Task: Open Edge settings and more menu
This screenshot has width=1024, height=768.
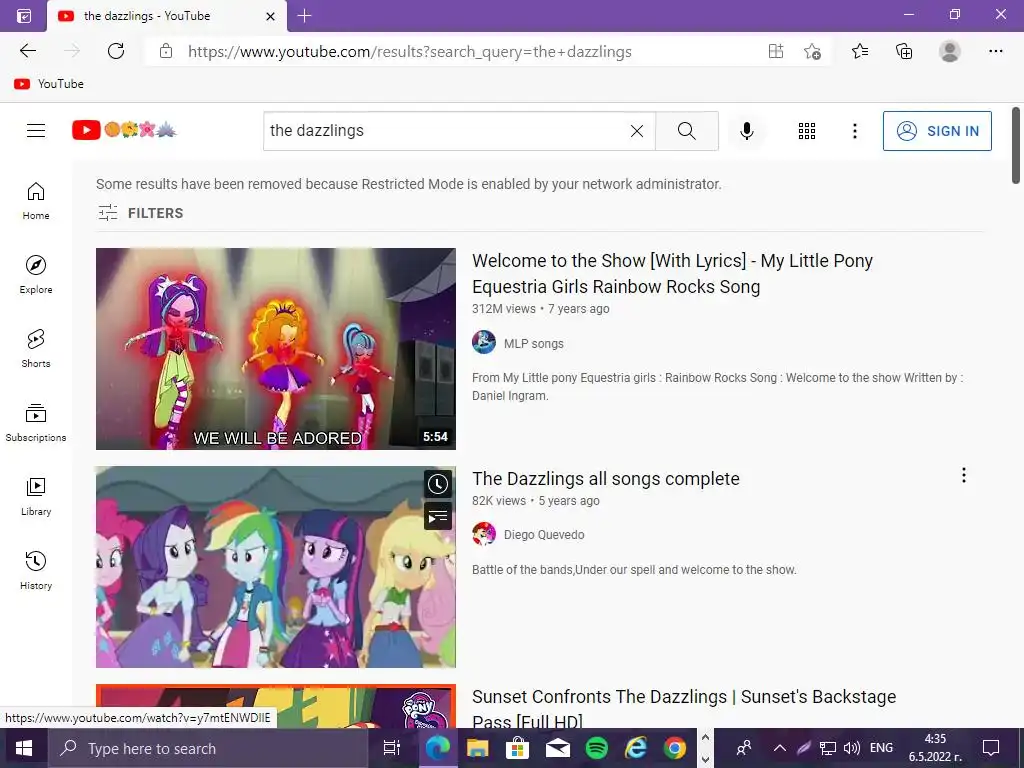Action: click(x=995, y=51)
